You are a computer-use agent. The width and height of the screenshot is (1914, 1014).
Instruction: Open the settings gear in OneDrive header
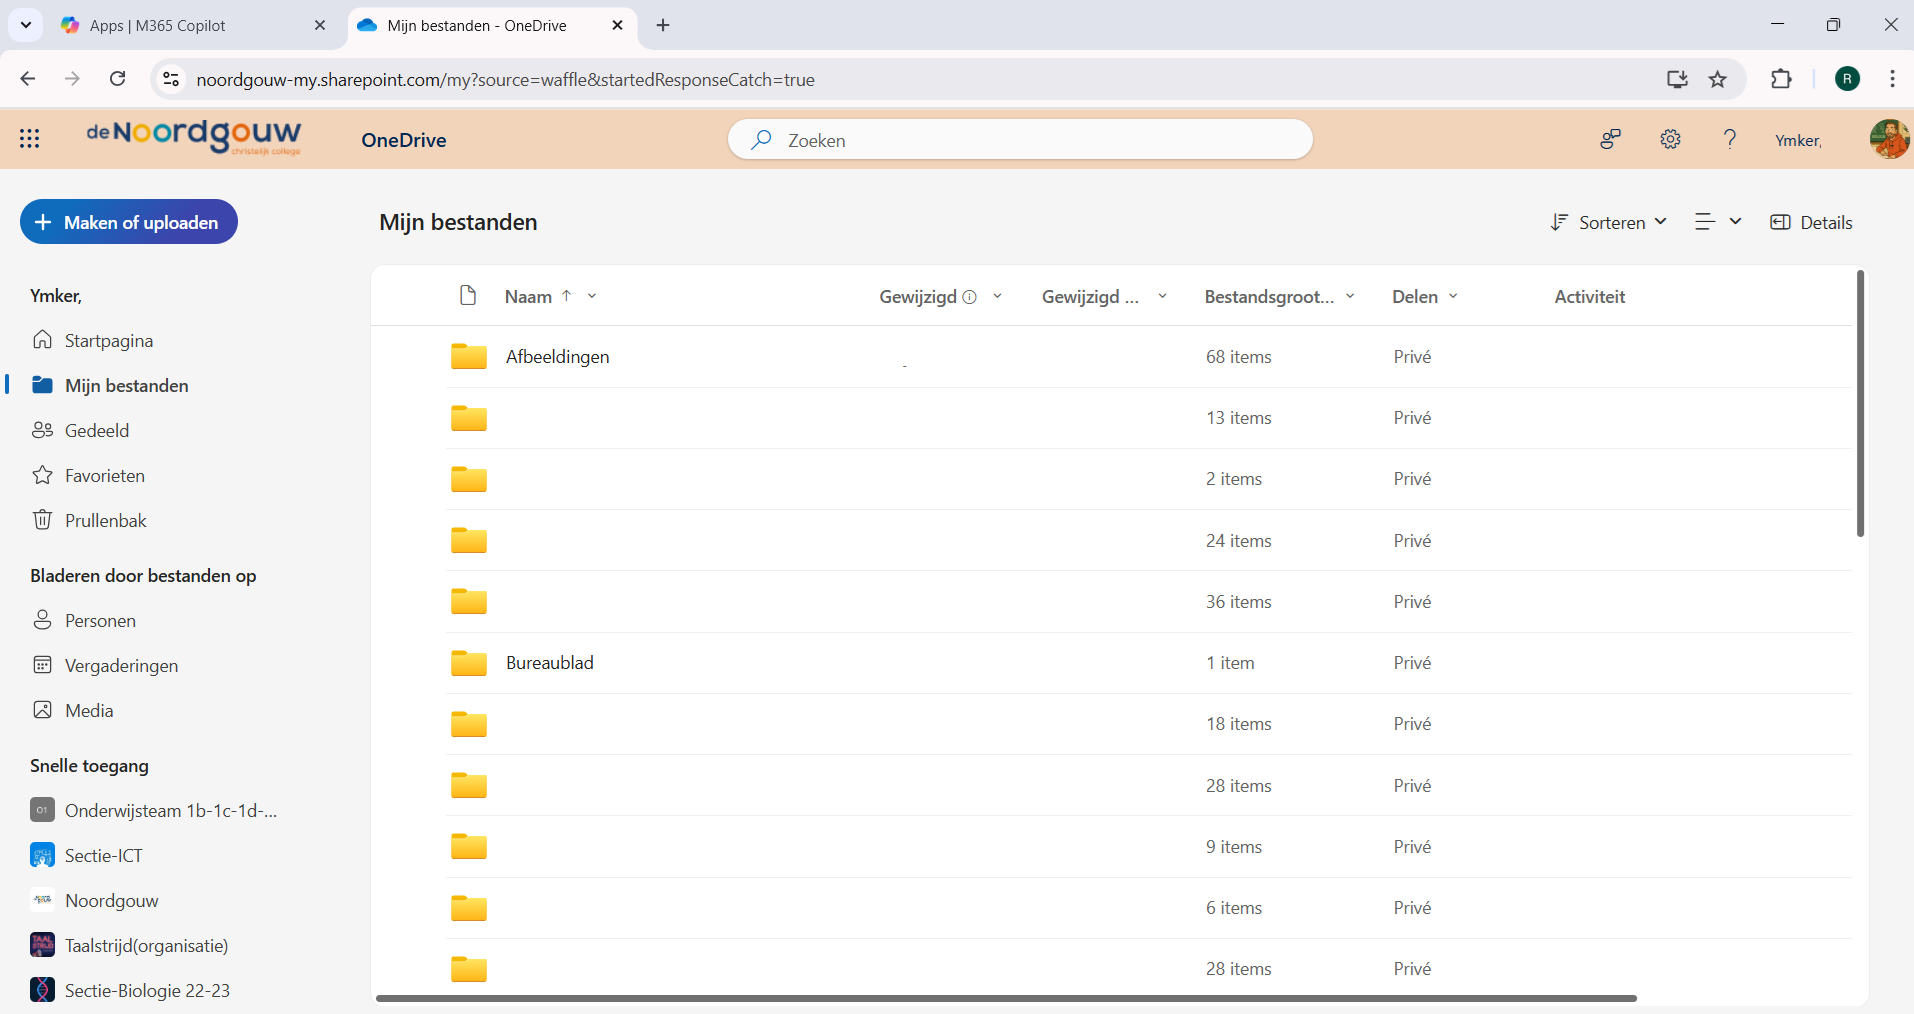pyautogui.click(x=1670, y=139)
